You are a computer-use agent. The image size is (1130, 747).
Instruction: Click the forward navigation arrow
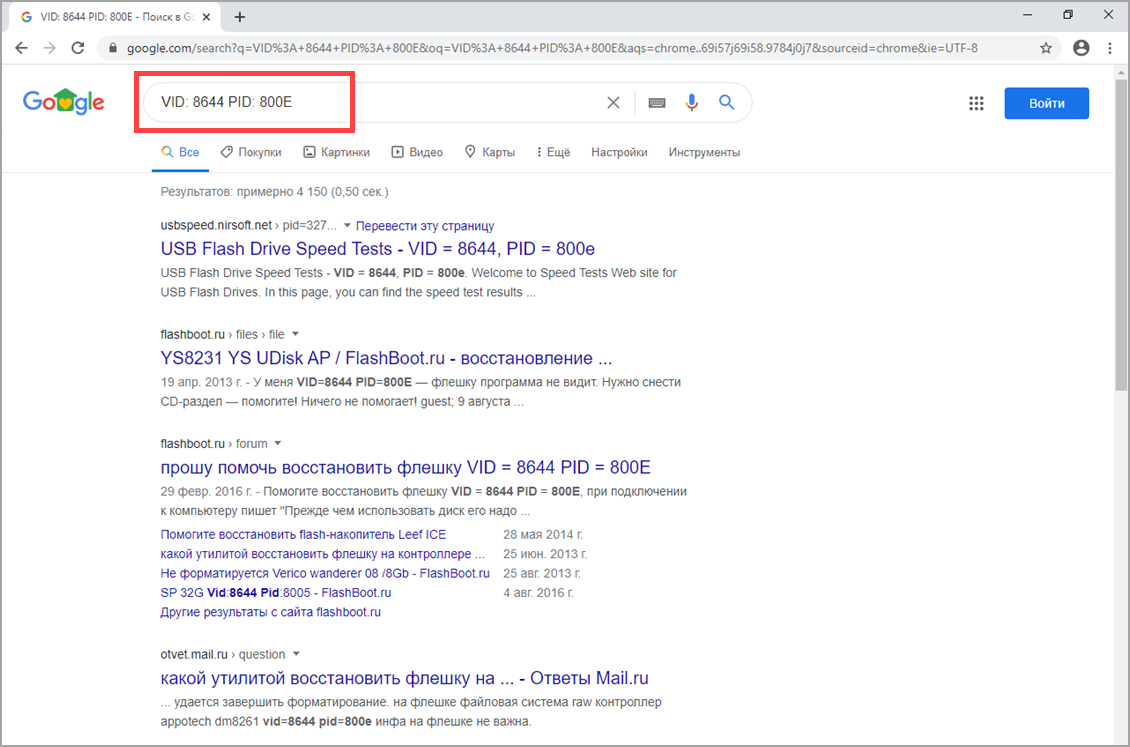click(50, 48)
